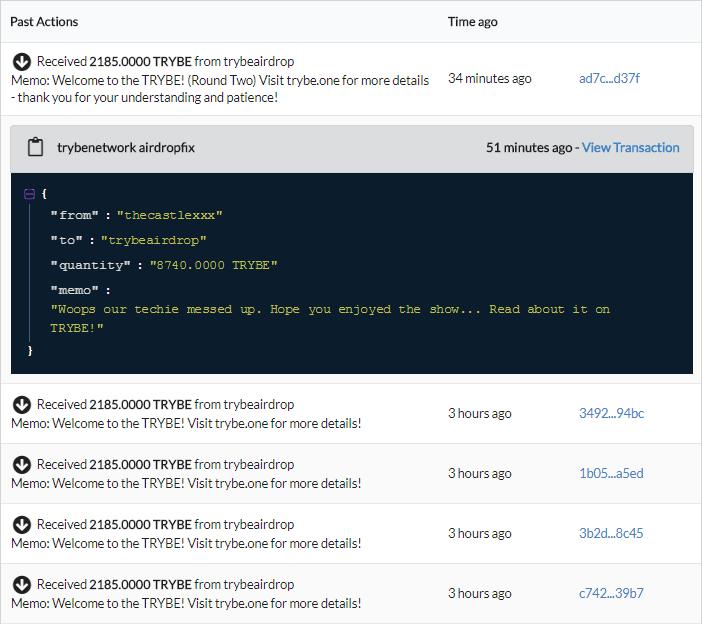Click the received arrow icon for transaction 3b2d...8c45
This screenshot has height=624, width=702.
click(x=21, y=525)
